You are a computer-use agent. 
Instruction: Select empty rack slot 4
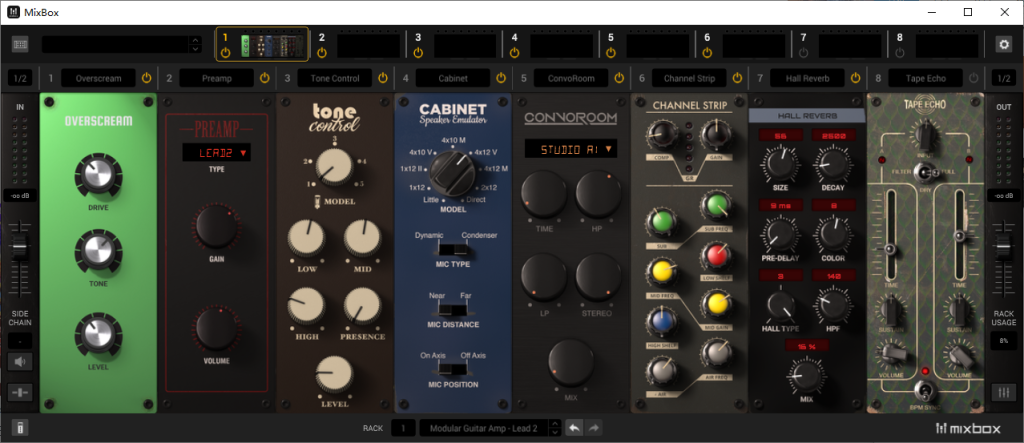(x=561, y=46)
